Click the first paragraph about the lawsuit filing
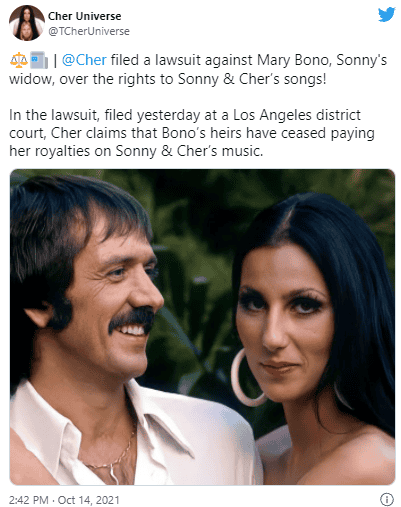Image resolution: width=401 pixels, height=507 pixels. click(198, 70)
